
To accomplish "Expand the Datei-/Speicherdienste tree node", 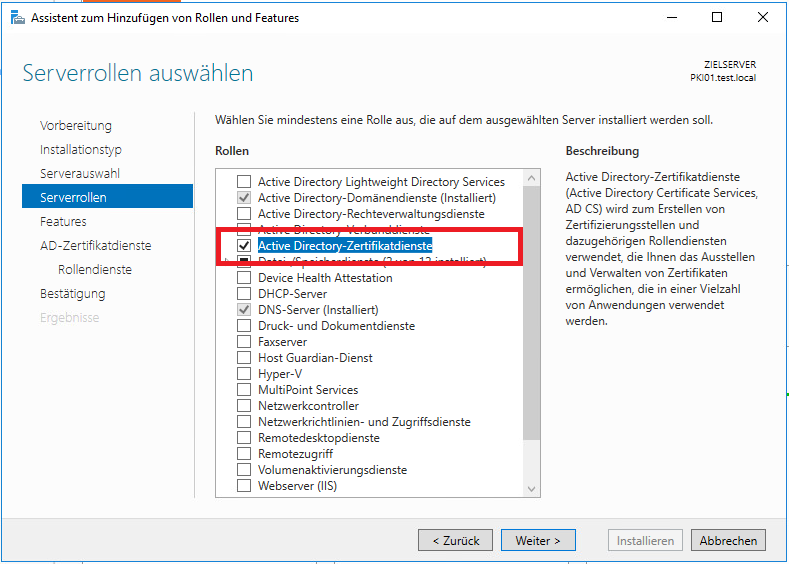I will tap(227, 262).
